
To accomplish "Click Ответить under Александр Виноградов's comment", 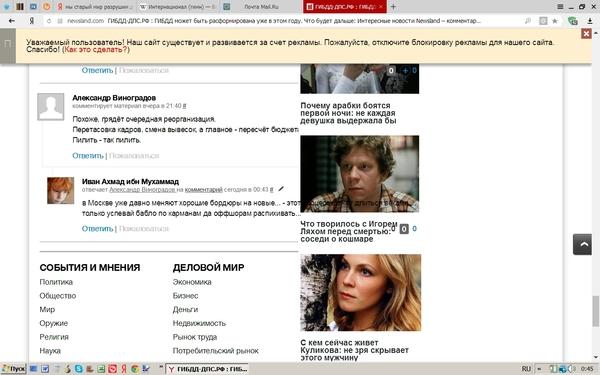I will coord(88,156).
